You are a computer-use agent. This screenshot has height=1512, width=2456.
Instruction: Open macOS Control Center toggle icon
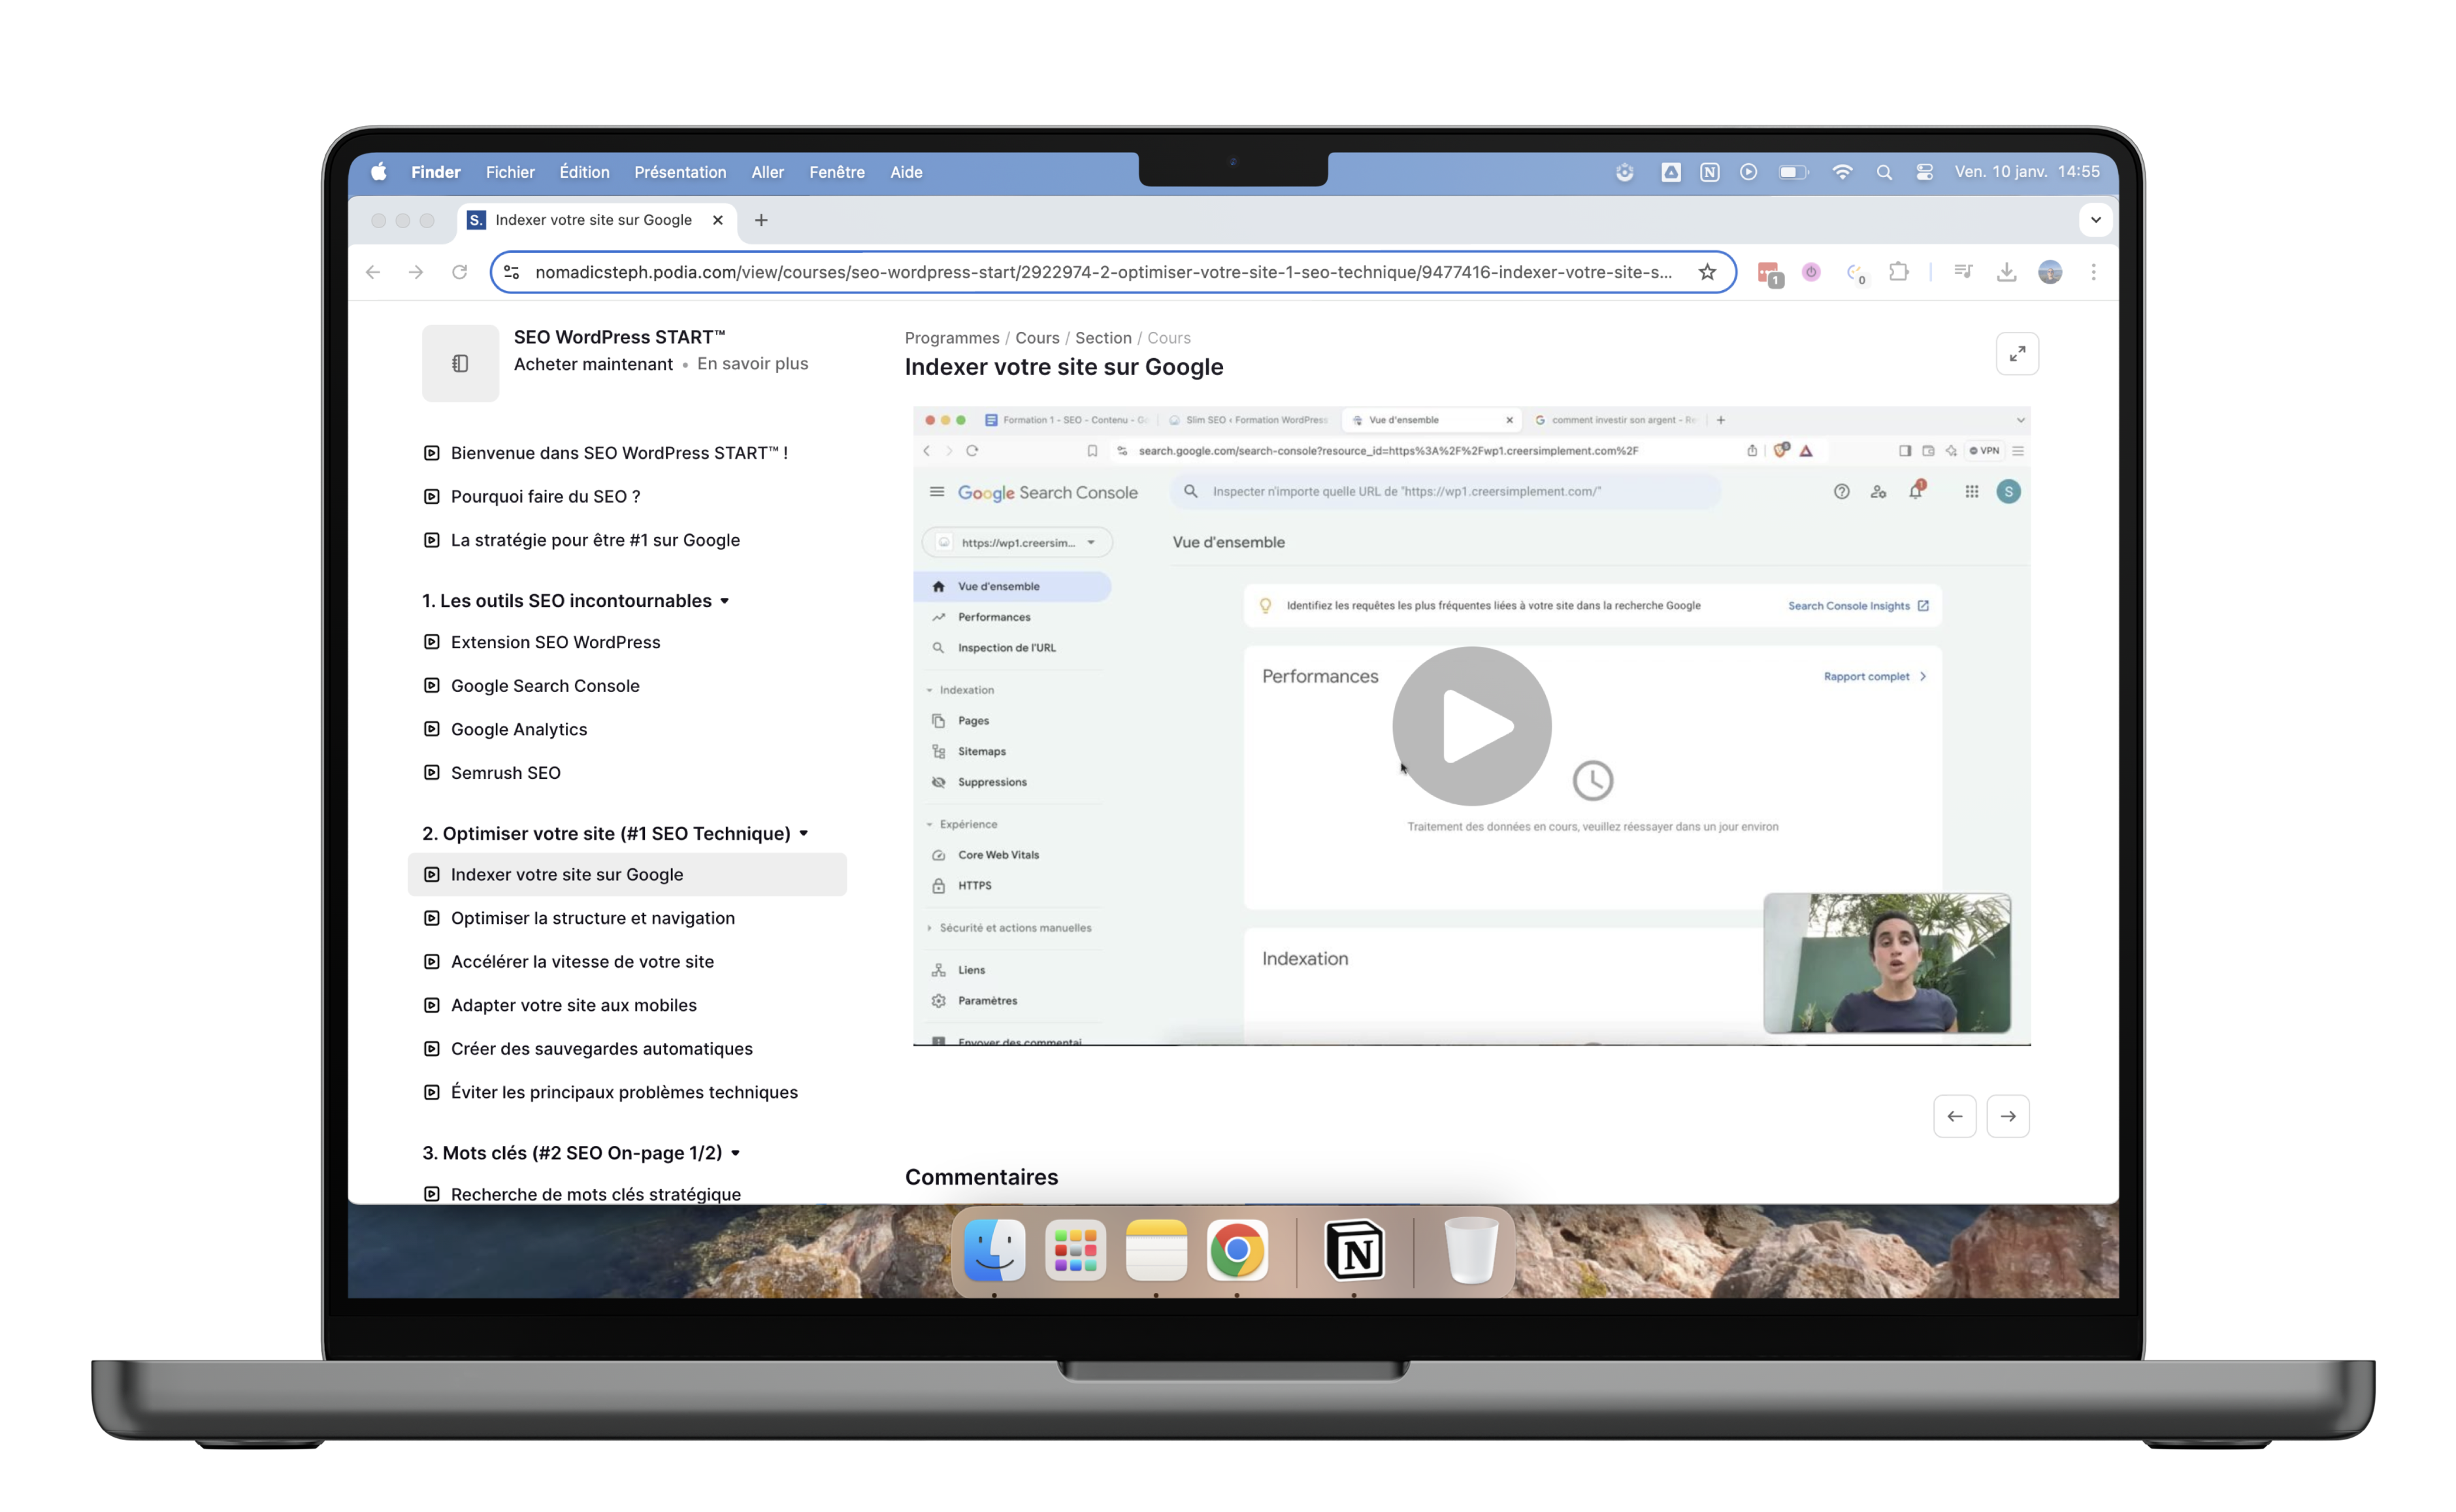[x=1924, y=172]
